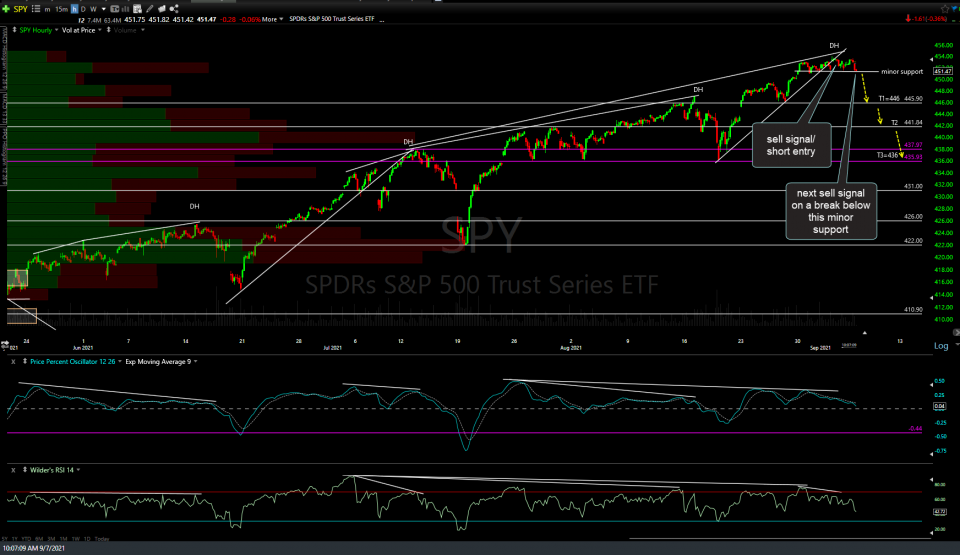This screenshot has height=555, width=960.
Task: Click the bar chart style icon
Action: 126,9
